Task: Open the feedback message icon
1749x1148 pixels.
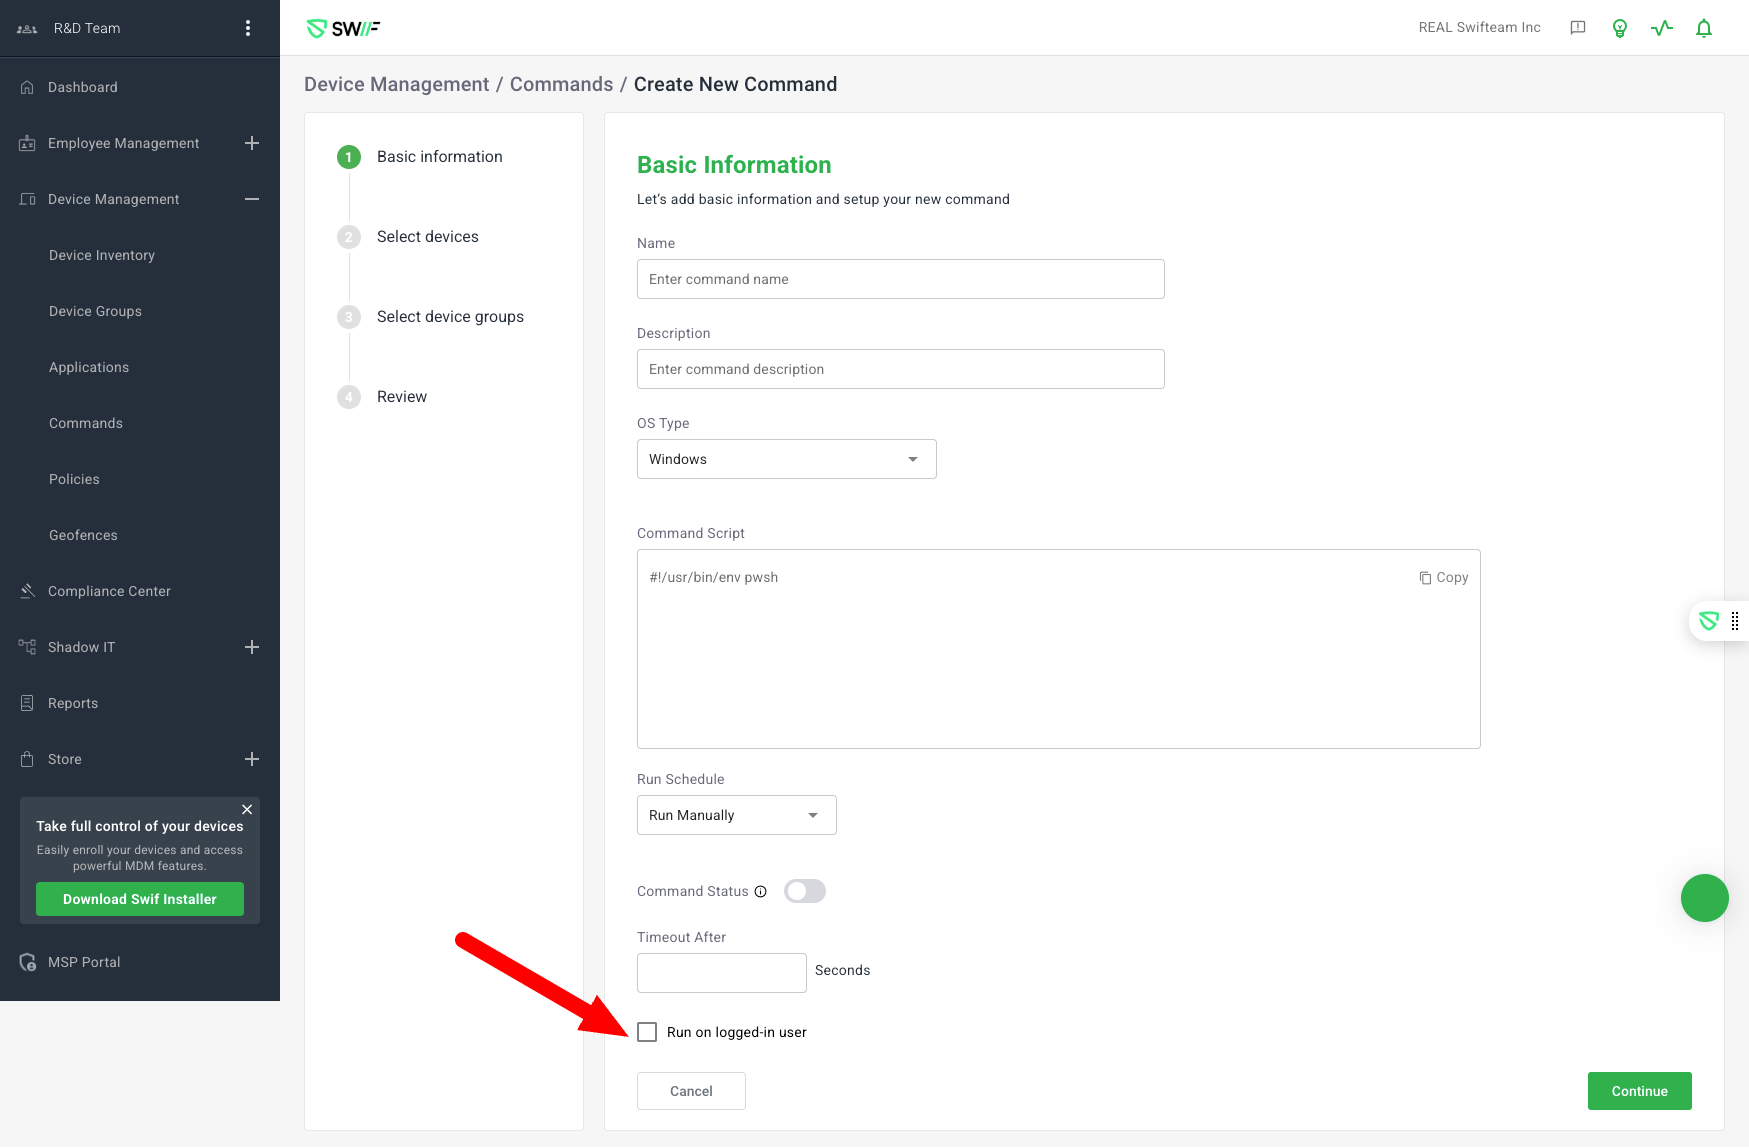Action: [1578, 28]
